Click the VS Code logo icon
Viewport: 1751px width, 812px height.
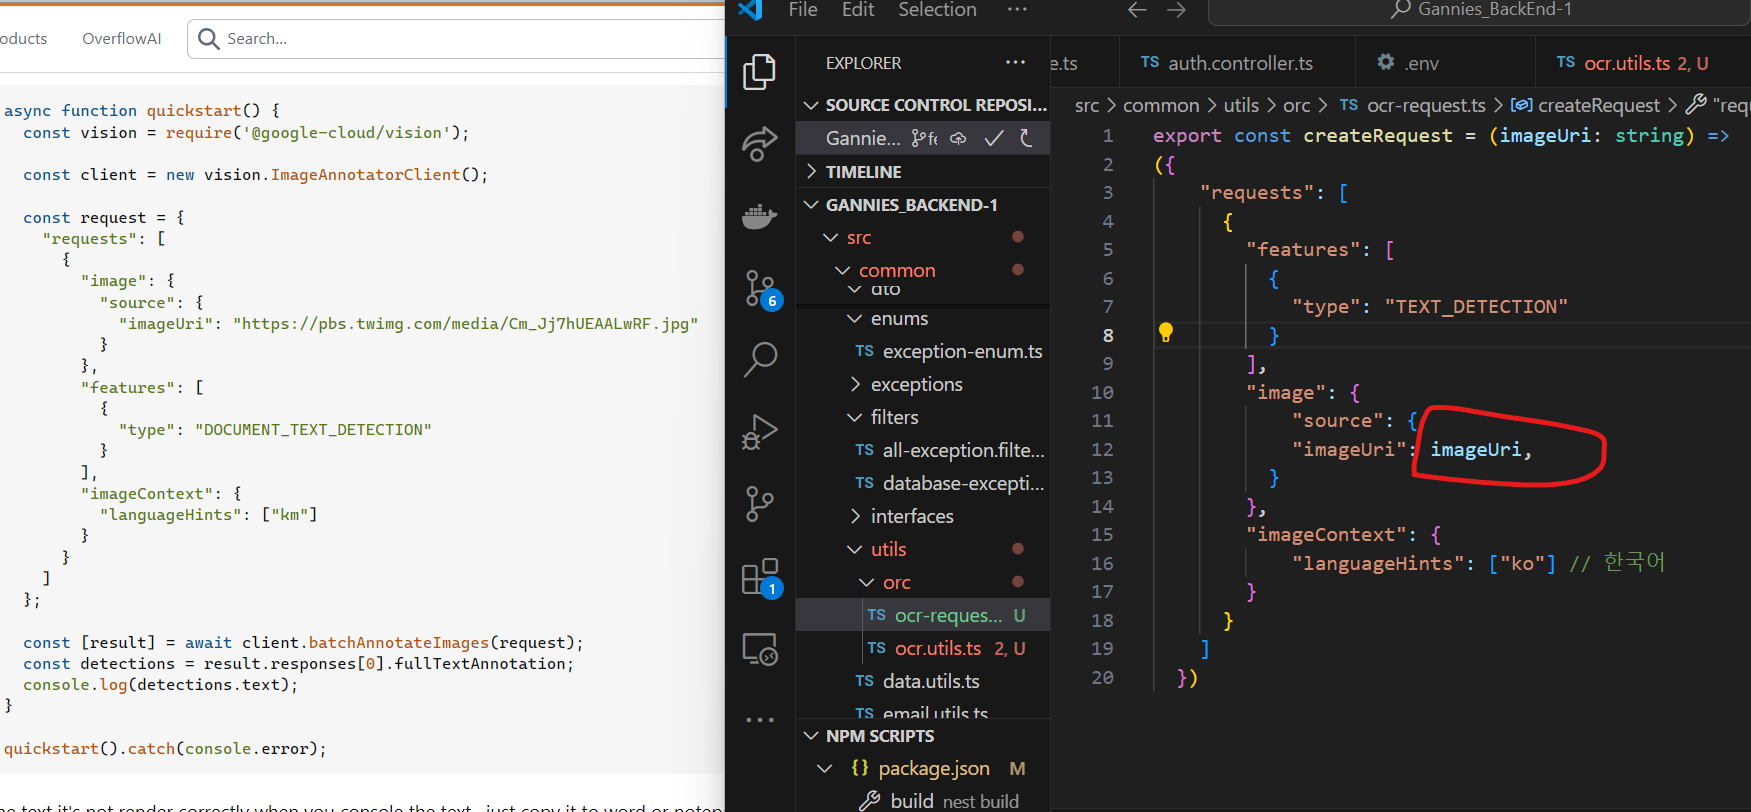tap(750, 10)
